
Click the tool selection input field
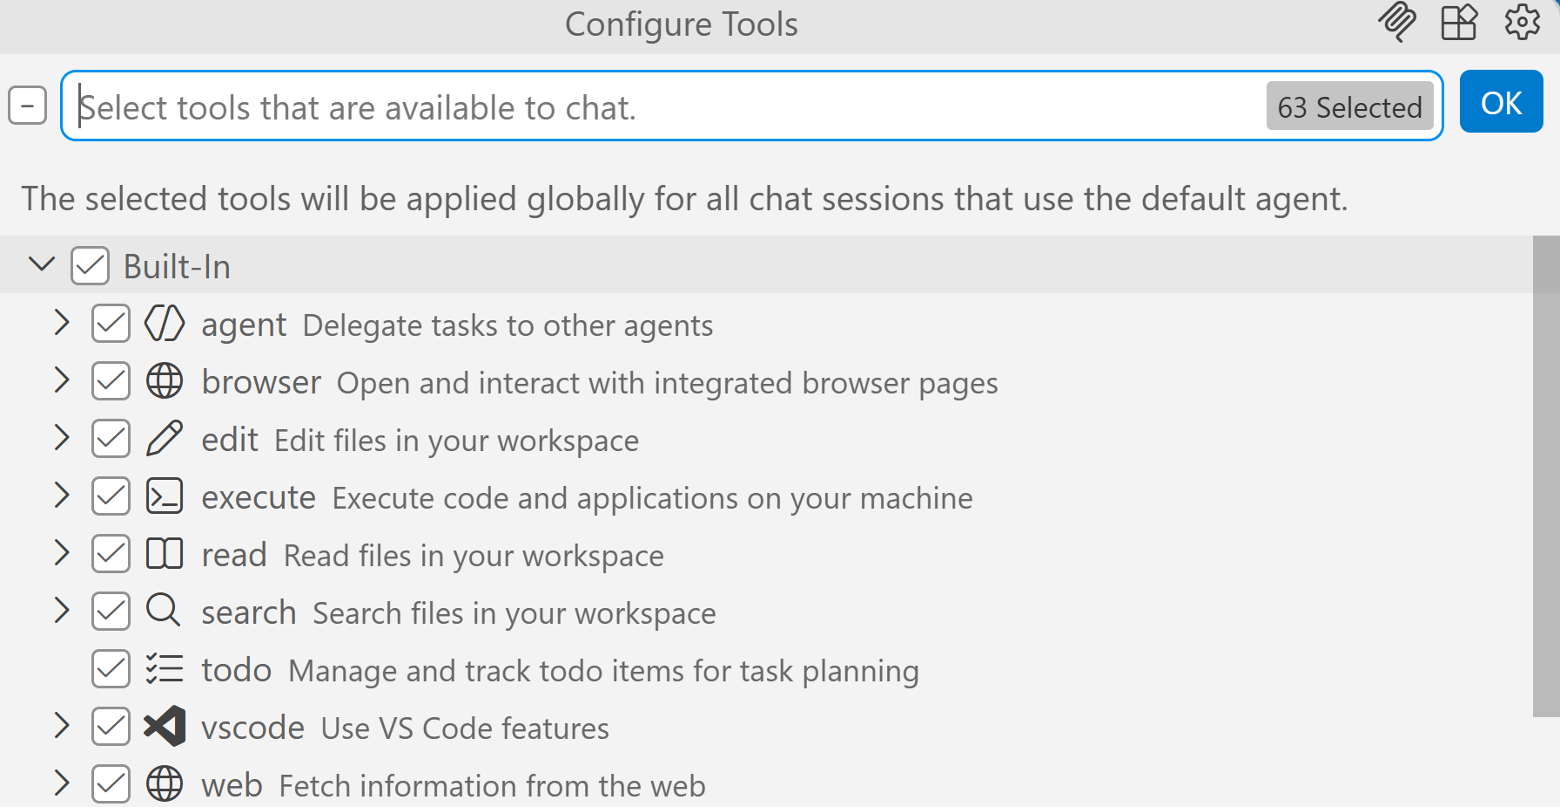[x=600, y=106]
